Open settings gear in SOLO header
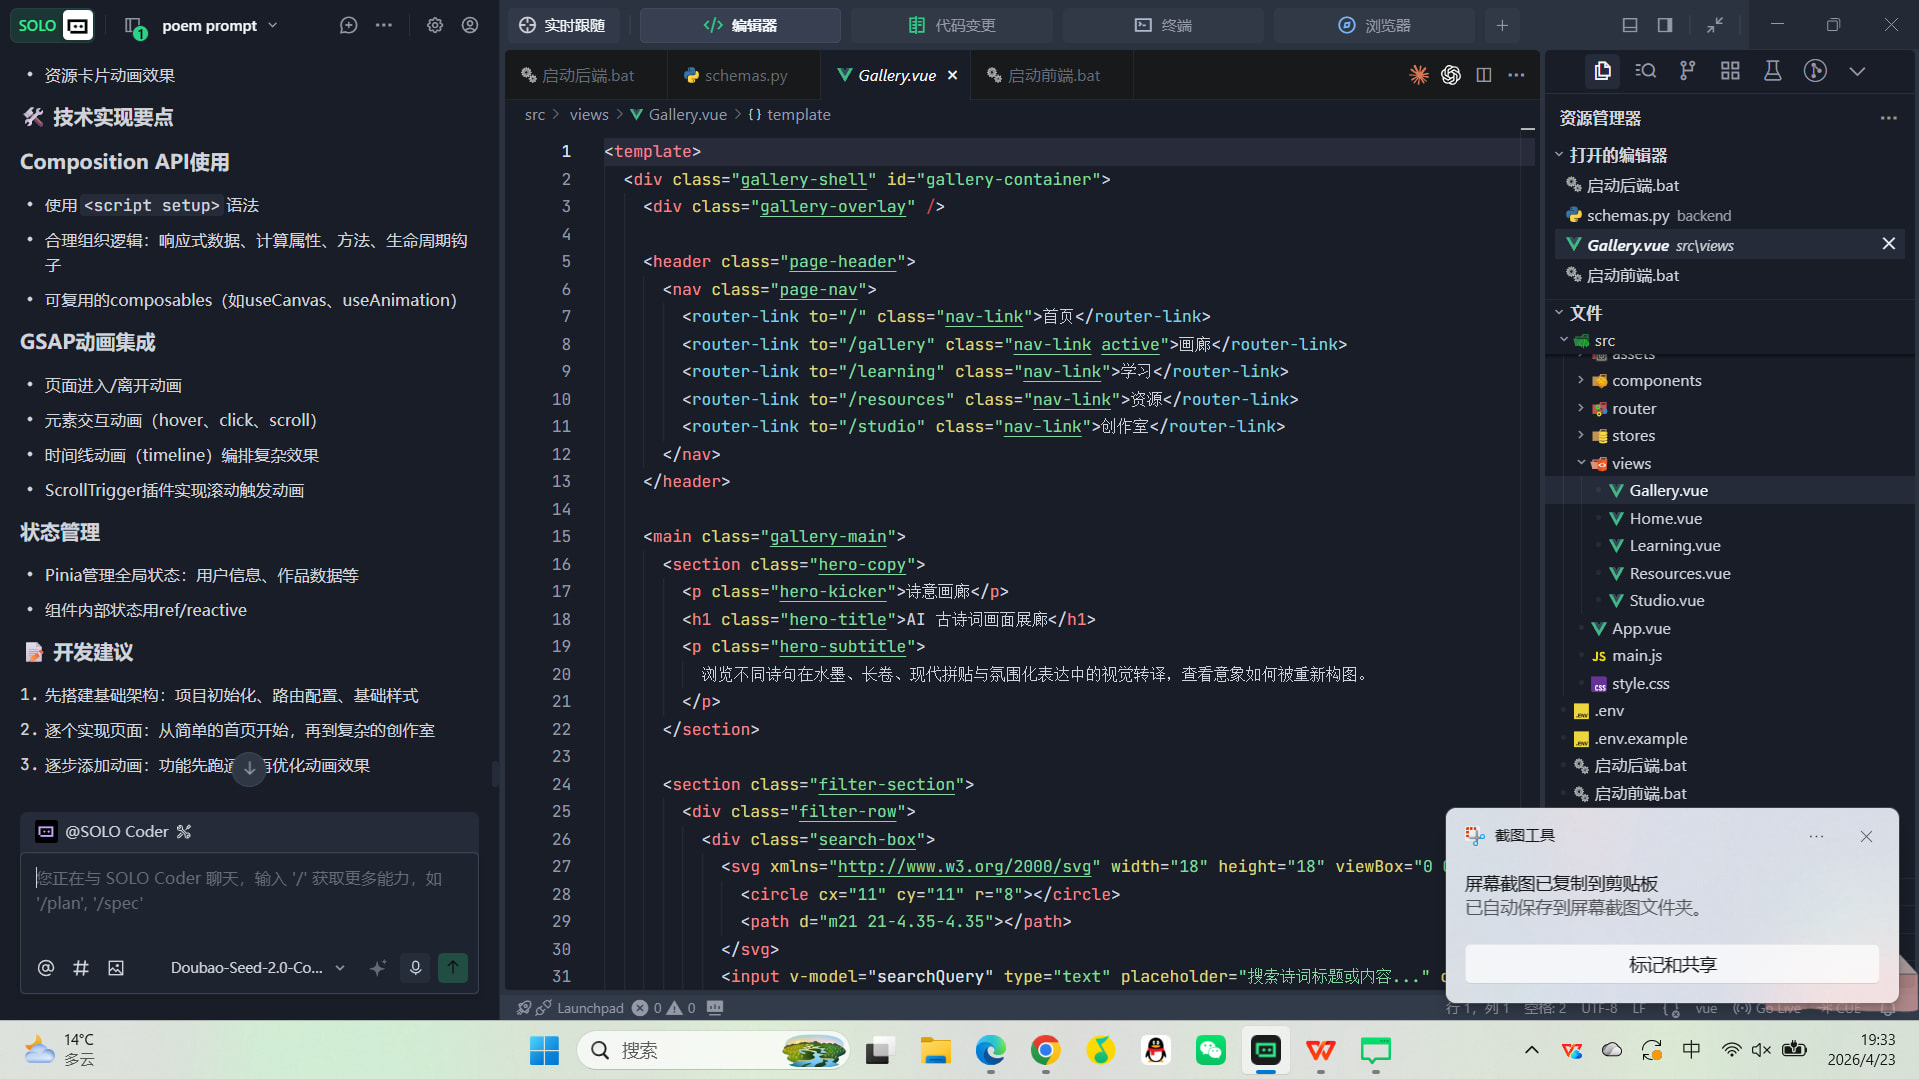This screenshot has width=1919, height=1079. click(x=434, y=25)
